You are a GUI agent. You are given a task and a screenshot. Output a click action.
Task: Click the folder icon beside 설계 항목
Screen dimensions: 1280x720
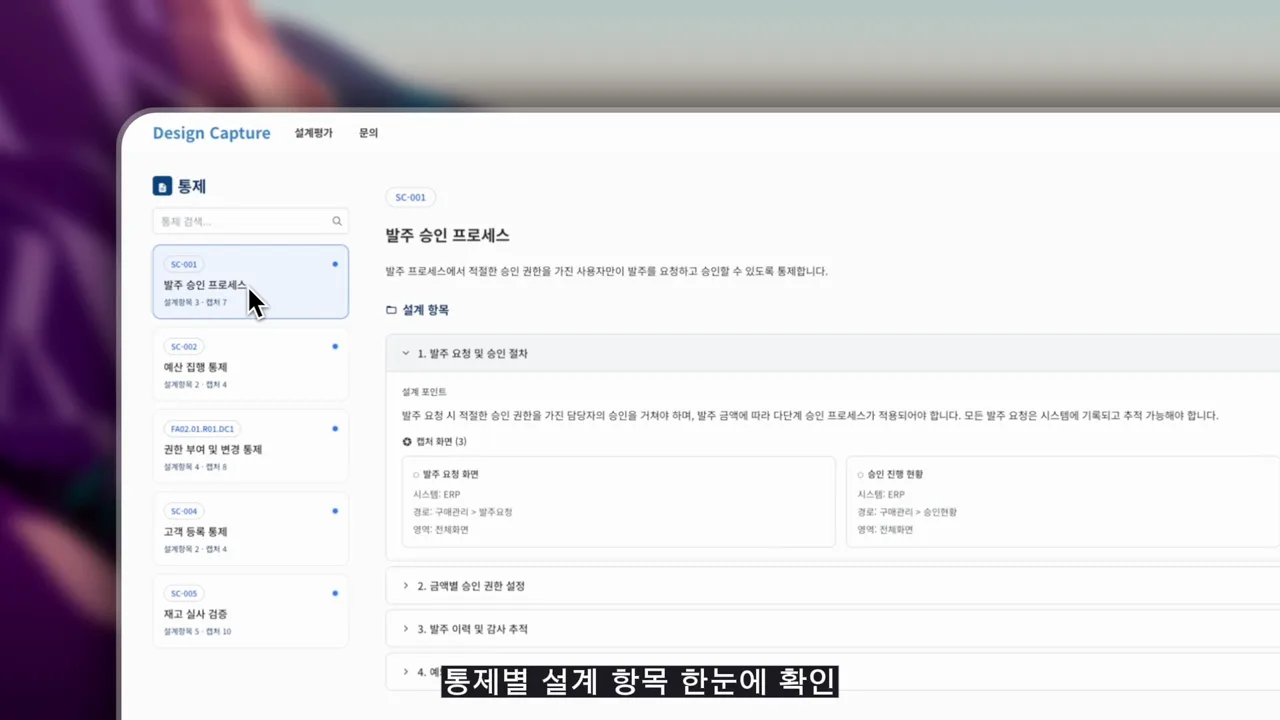(x=391, y=310)
